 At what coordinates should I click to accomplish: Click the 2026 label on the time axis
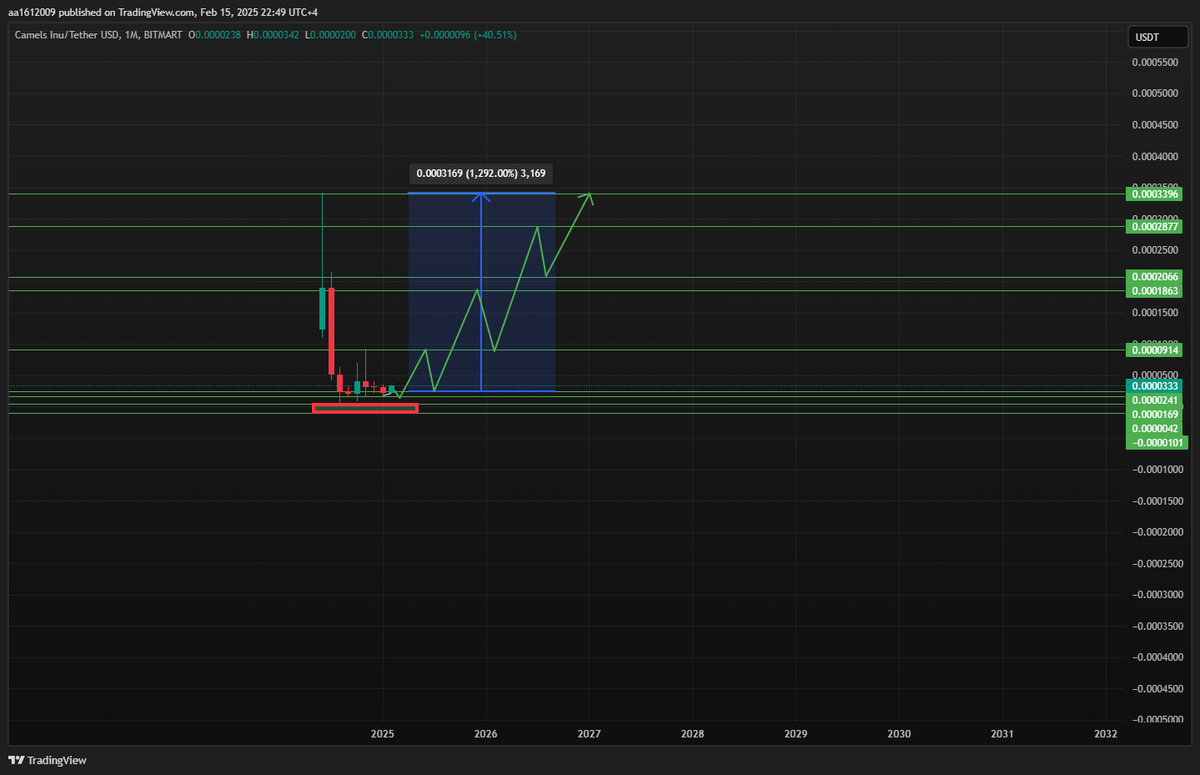click(486, 734)
